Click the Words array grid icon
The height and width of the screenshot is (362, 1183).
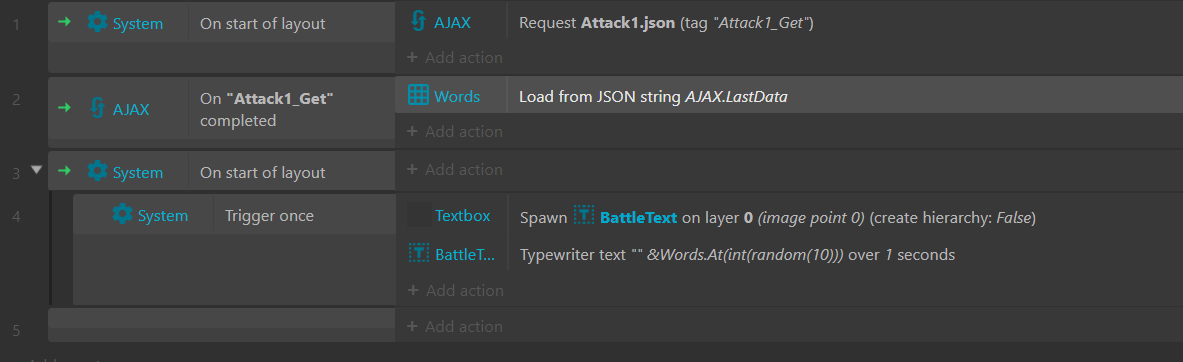tap(418, 95)
